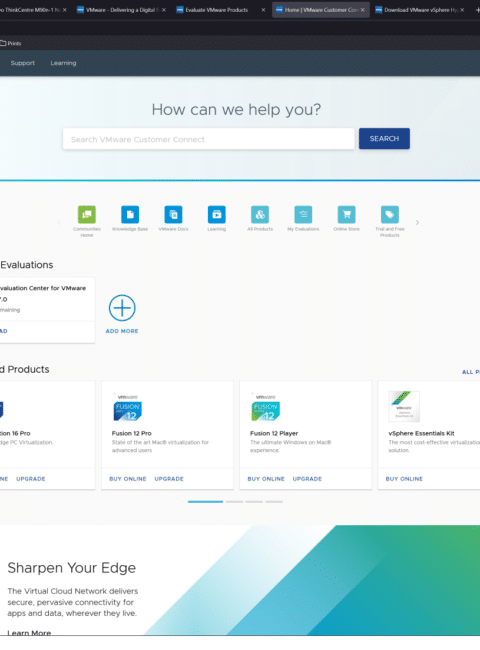Click the Fusion 12 Player product title

[274, 433]
